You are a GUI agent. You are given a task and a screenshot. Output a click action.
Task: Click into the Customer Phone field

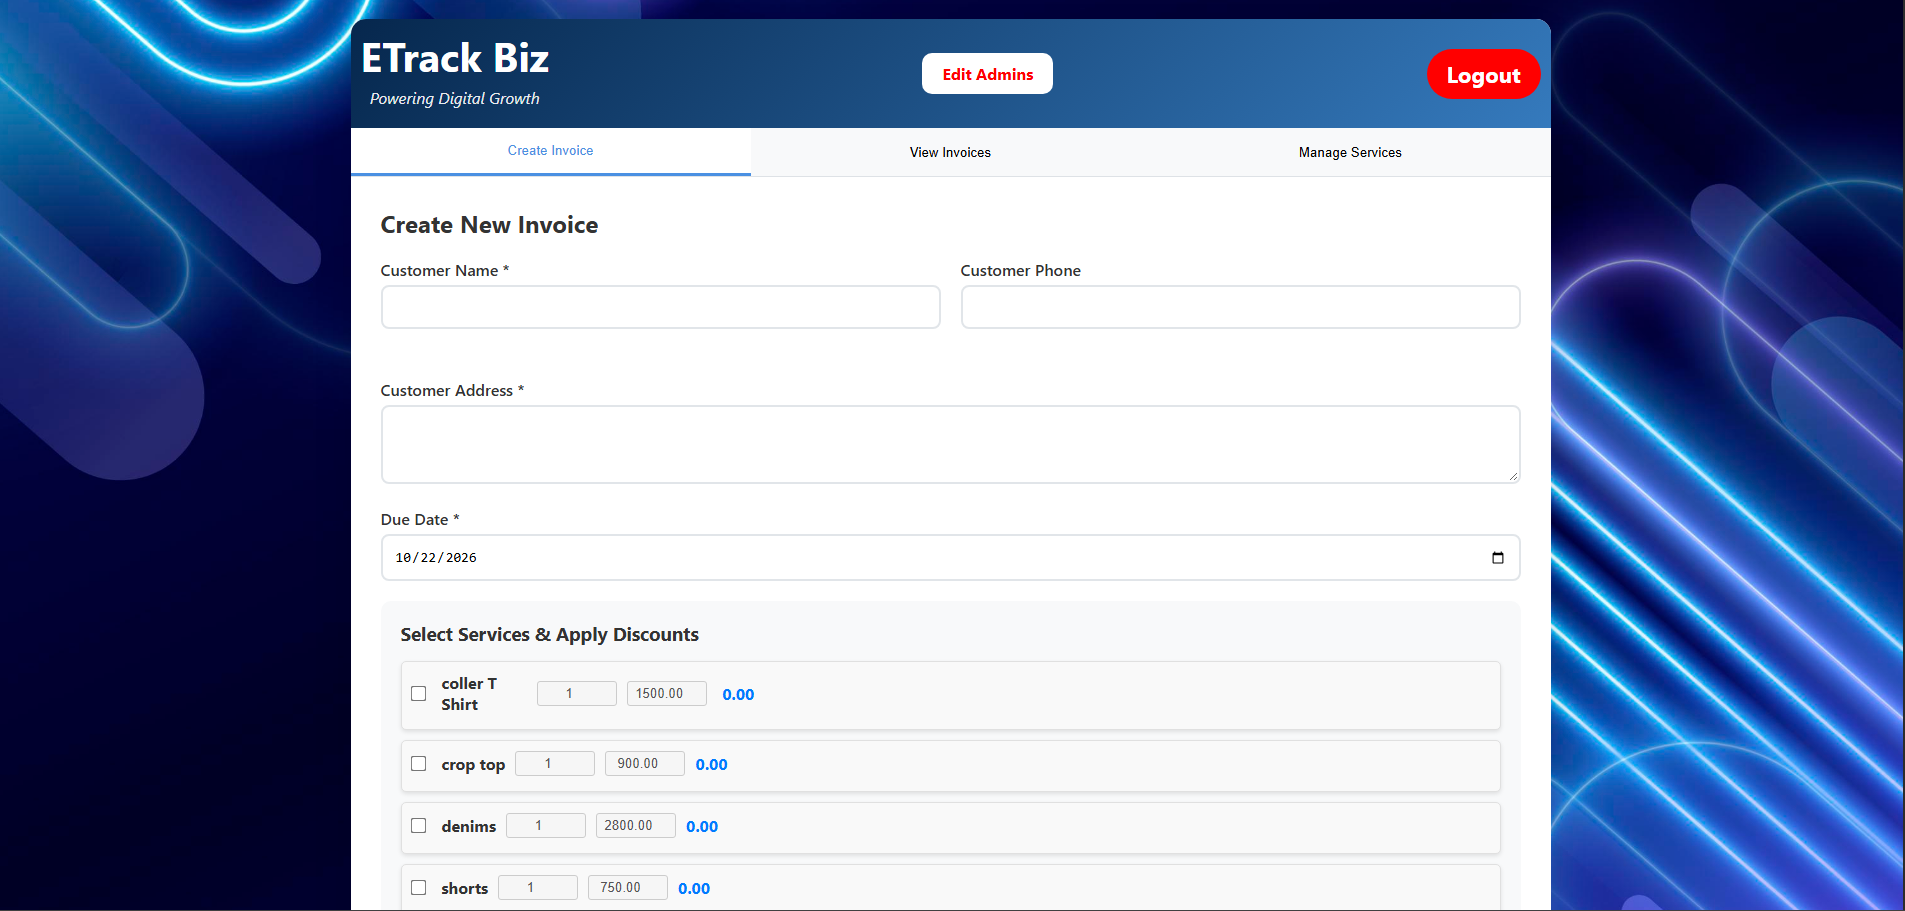point(1240,307)
